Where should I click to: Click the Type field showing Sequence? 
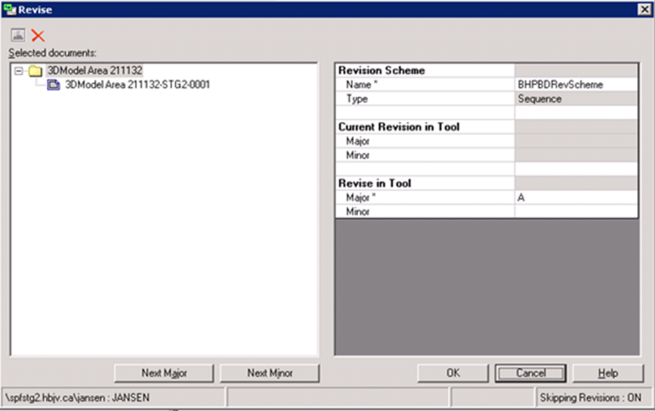[575, 99]
